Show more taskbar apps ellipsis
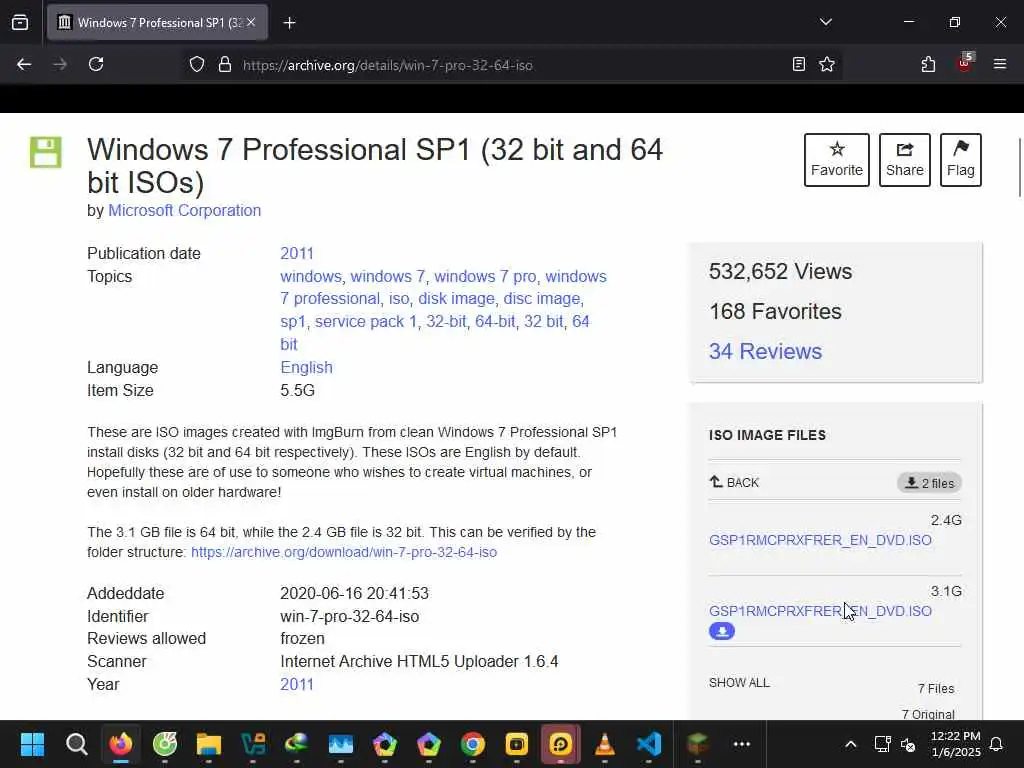Viewport: 1024px width, 768px height. click(742, 744)
